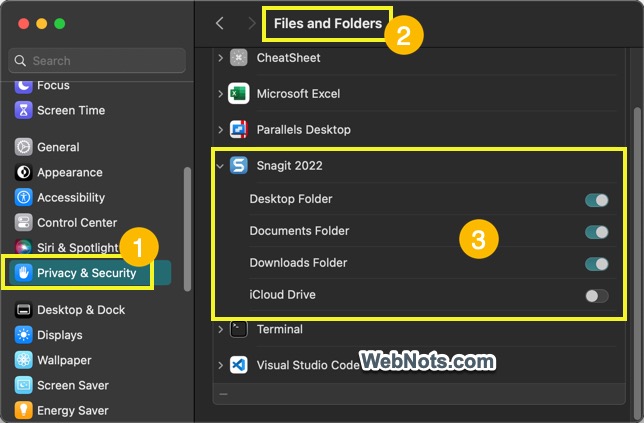This screenshot has width=644, height=423.
Task: Enable iCloud Drive access for Snagit
Action: [x=597, y=296]
